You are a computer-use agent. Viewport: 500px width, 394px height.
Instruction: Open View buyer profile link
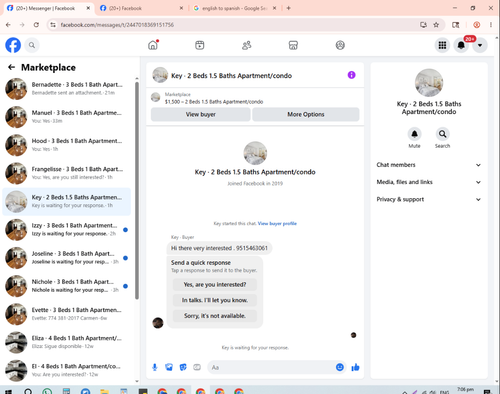pyautogui.click(x=277, y=223)
